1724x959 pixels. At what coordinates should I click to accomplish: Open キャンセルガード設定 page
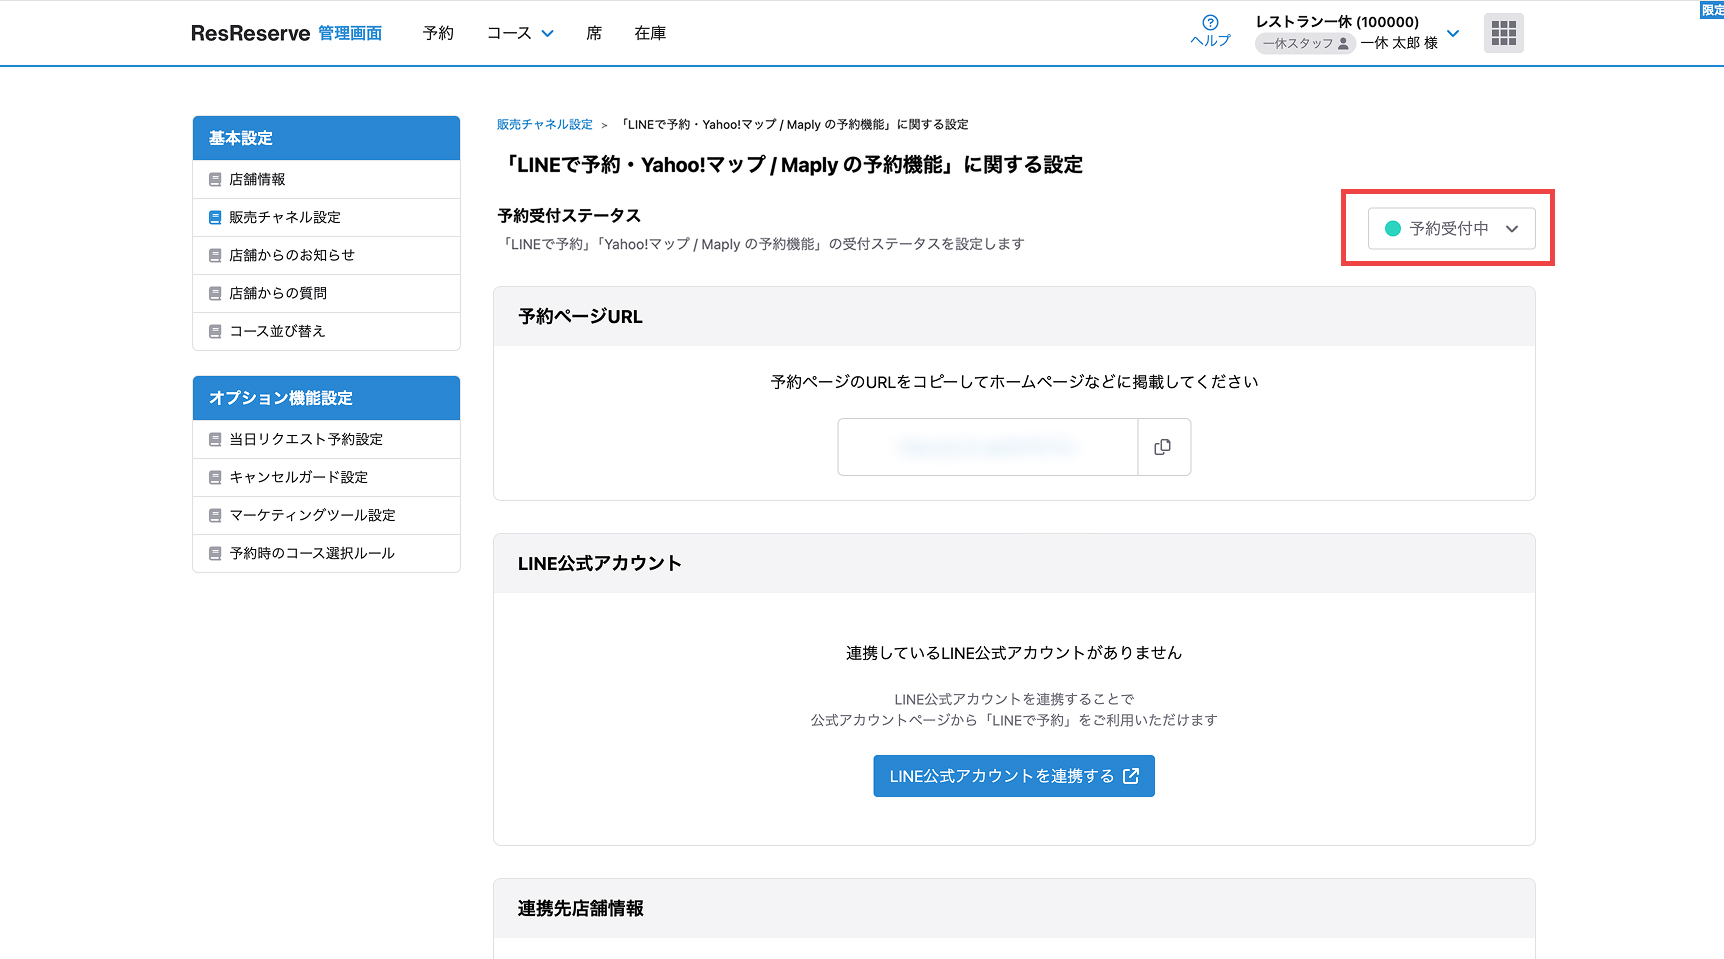(326, 478)
